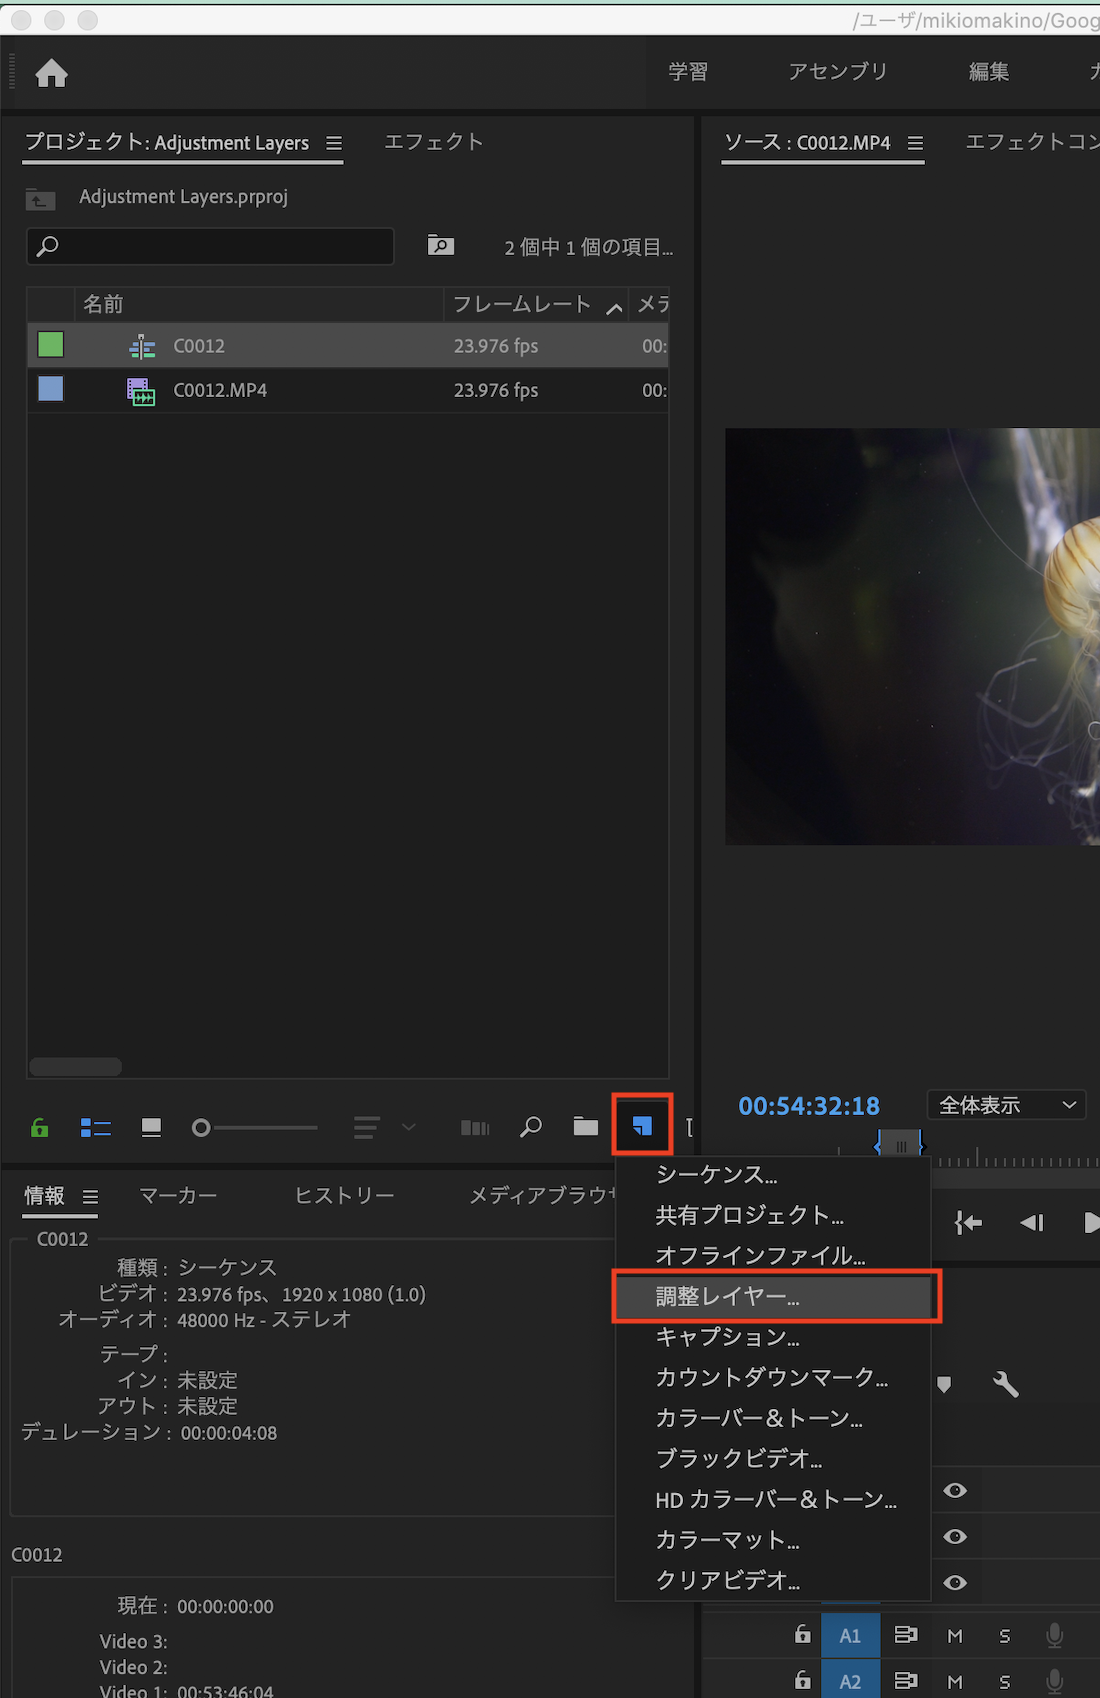Mute track A2 with M button
Screen dimensions: 1100x1698
tap(955, 1682)
